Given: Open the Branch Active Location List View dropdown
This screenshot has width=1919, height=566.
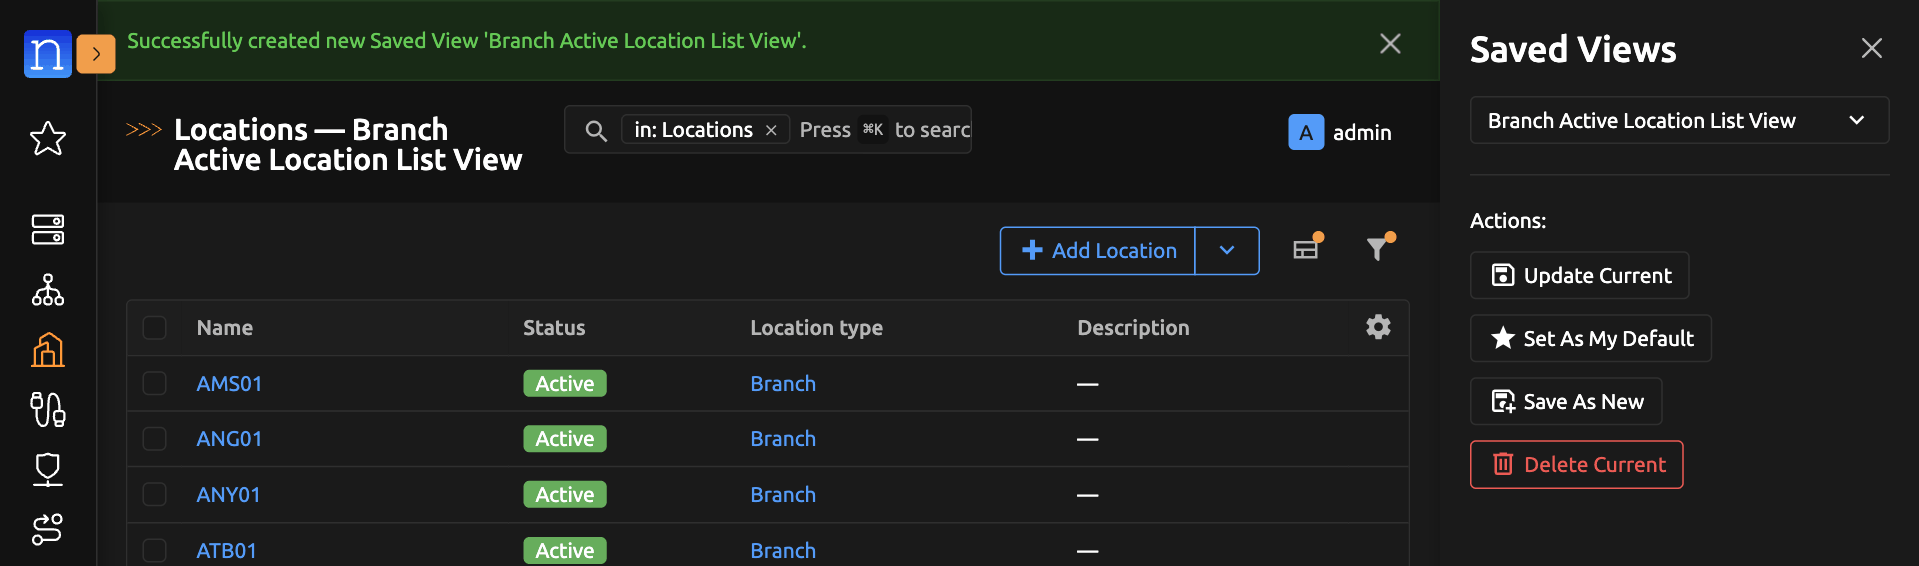Looking at the screenshot, I should click(1678, 121).
